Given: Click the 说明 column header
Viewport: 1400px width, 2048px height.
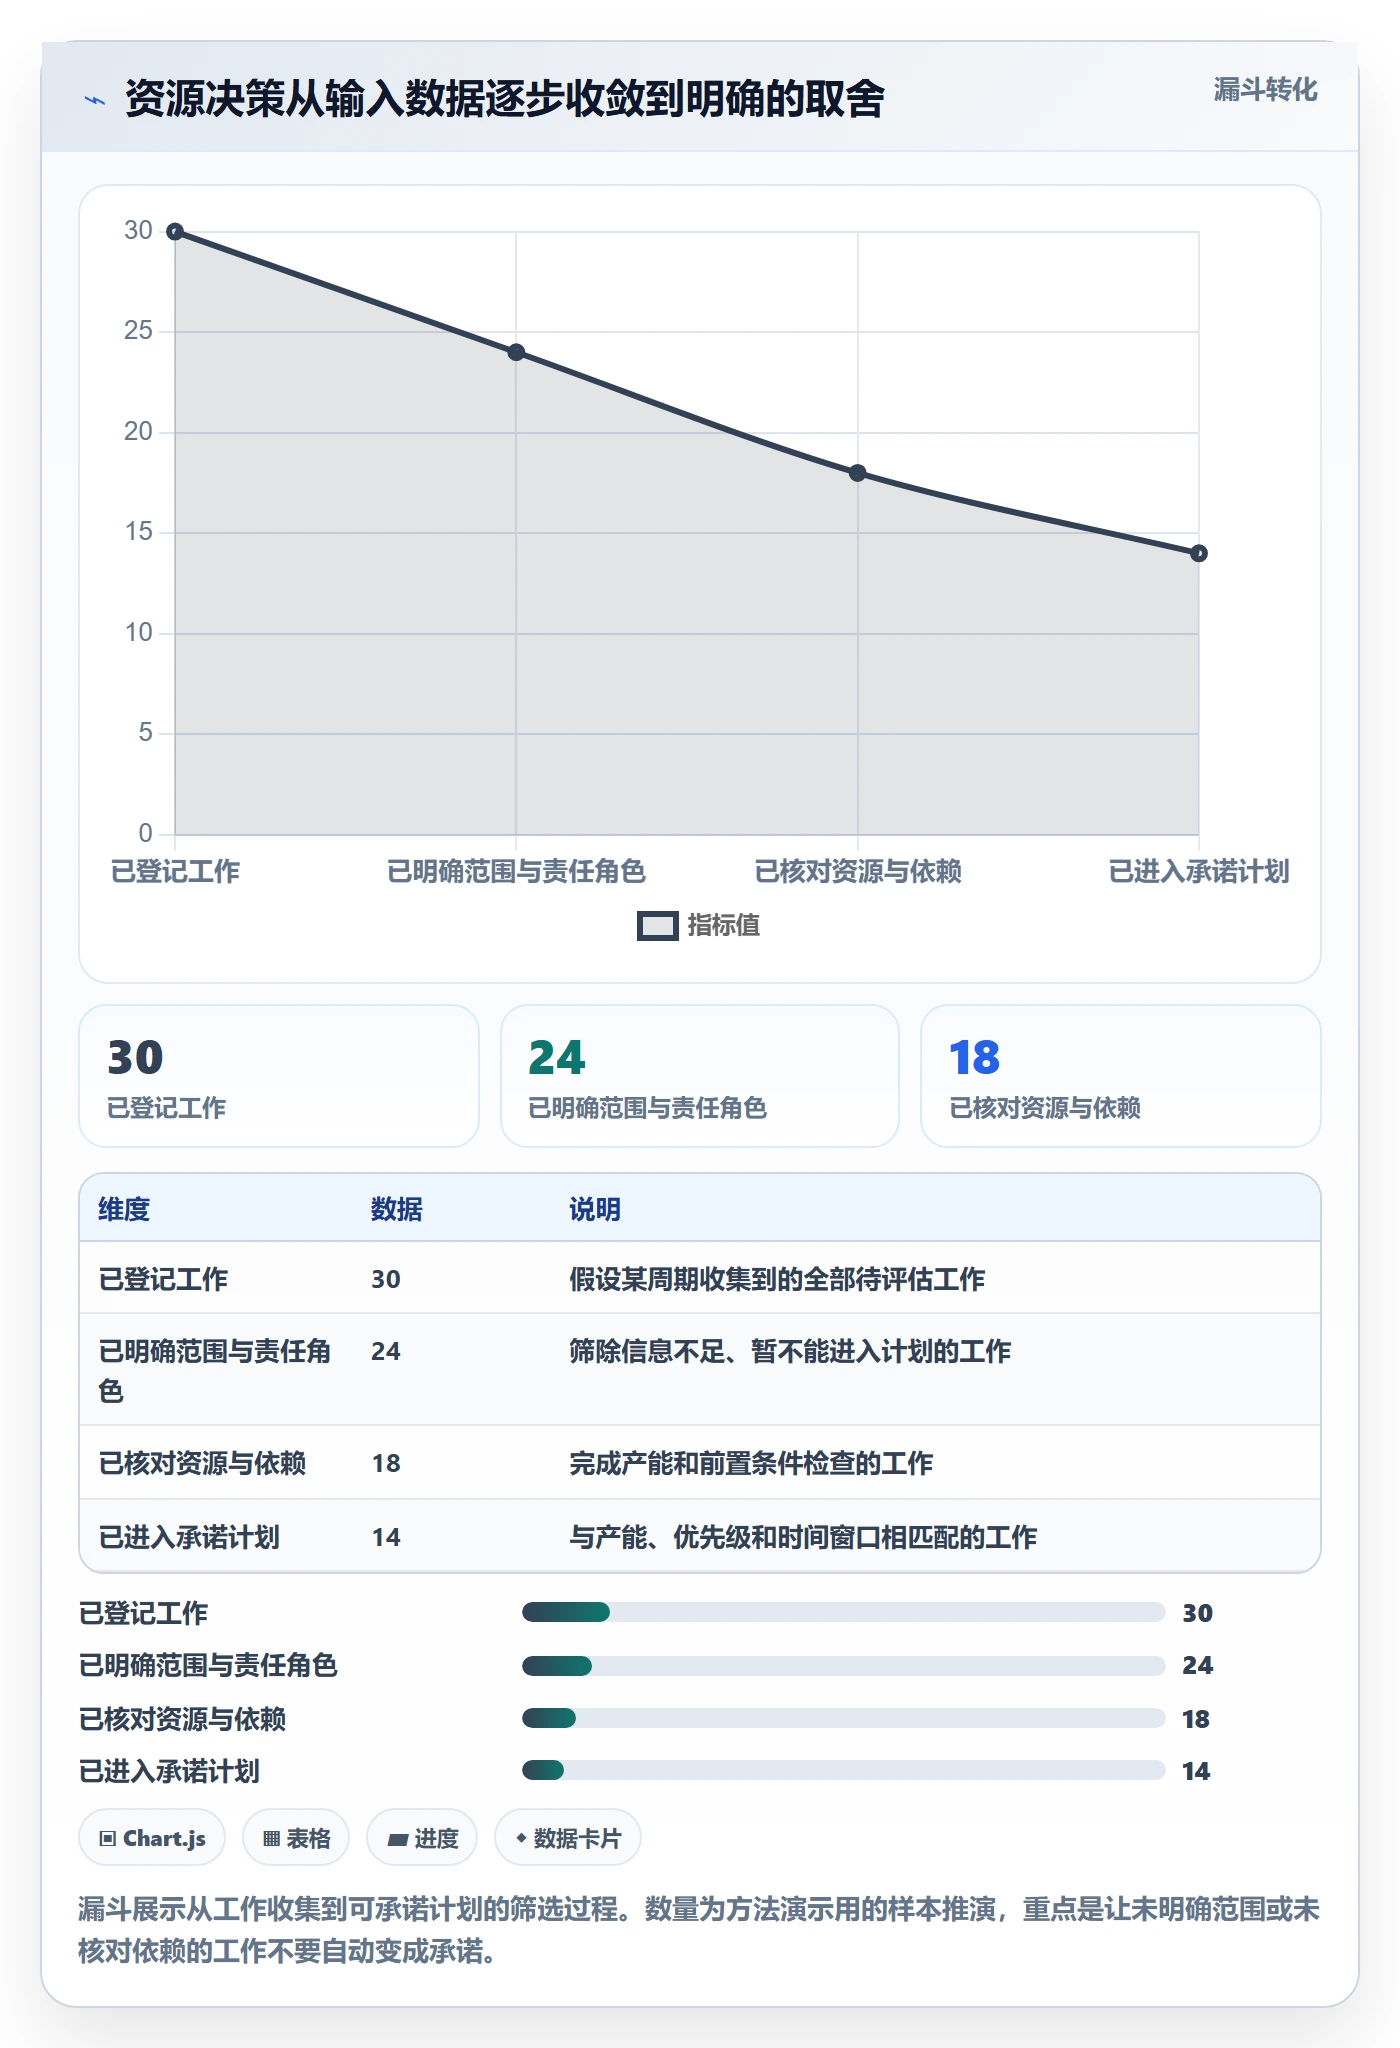Looking at the screenshot, I should tap(595, 1209).
